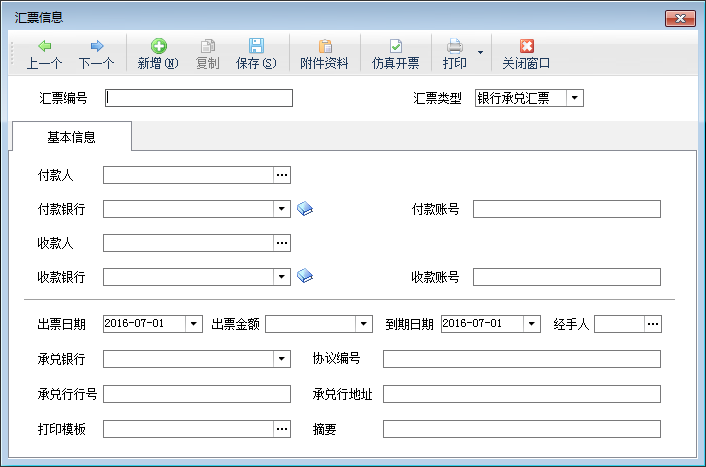The height and width of the screenshot is (467, 706).
Task: Click the 汇票编号 input field
Action: [199, 98]
